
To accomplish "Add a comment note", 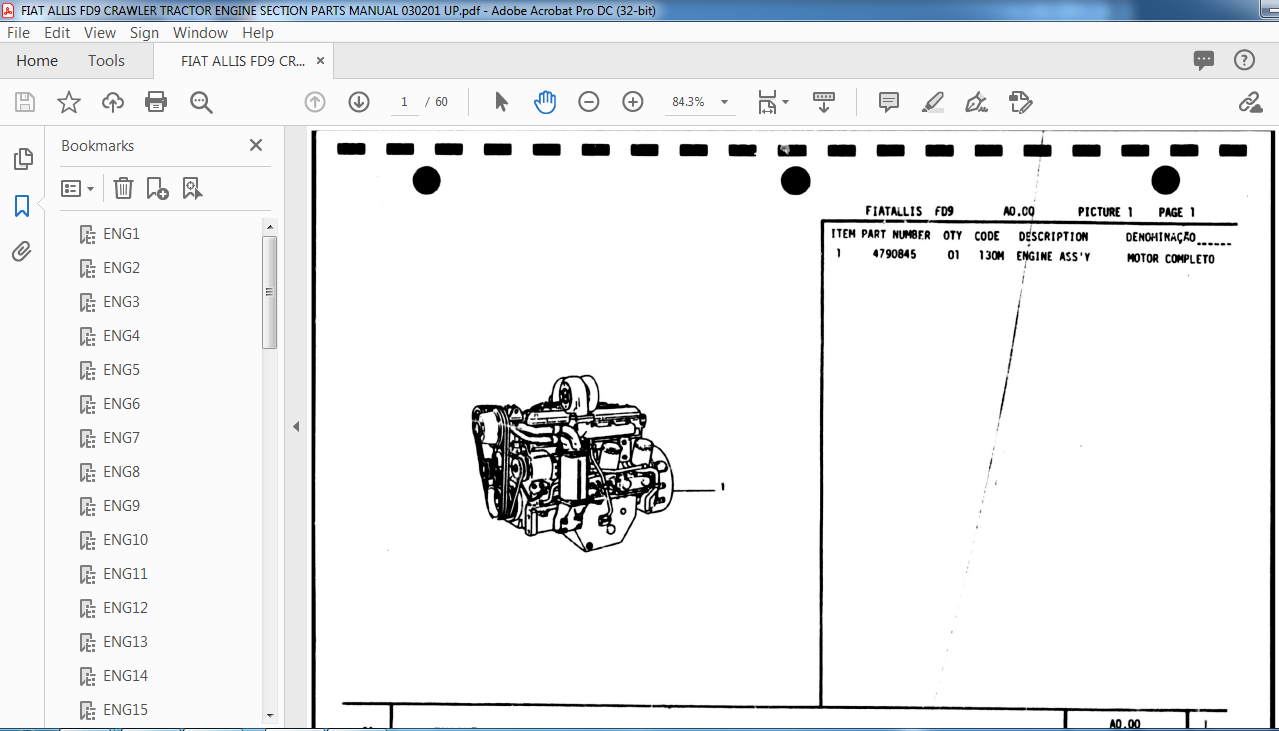I will (888, 102).
